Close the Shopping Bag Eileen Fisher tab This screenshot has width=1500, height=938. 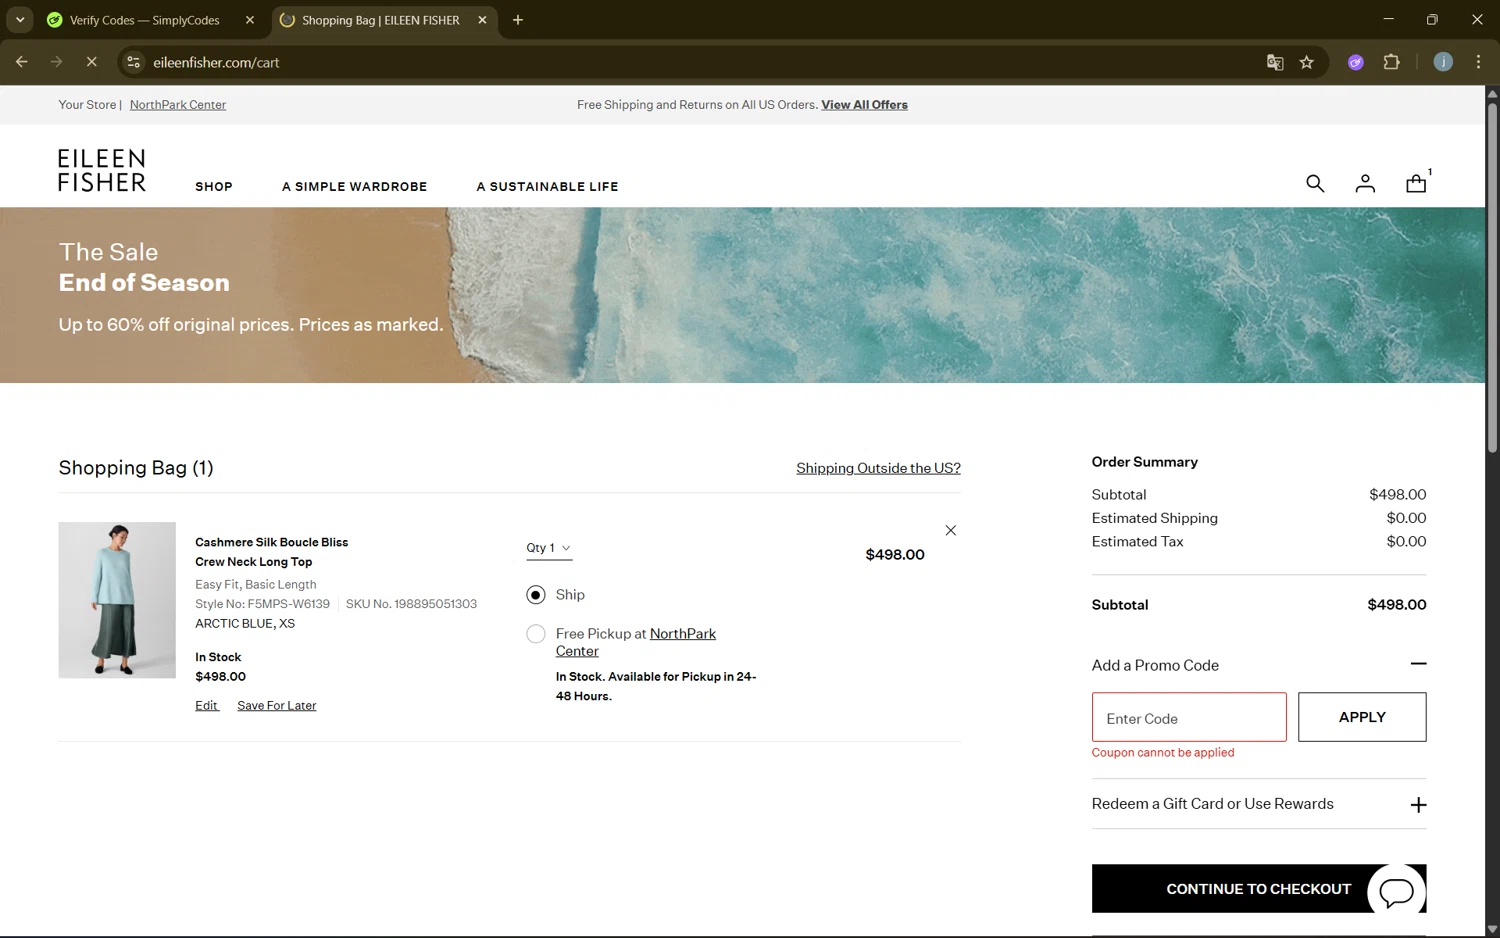point(482,20)
